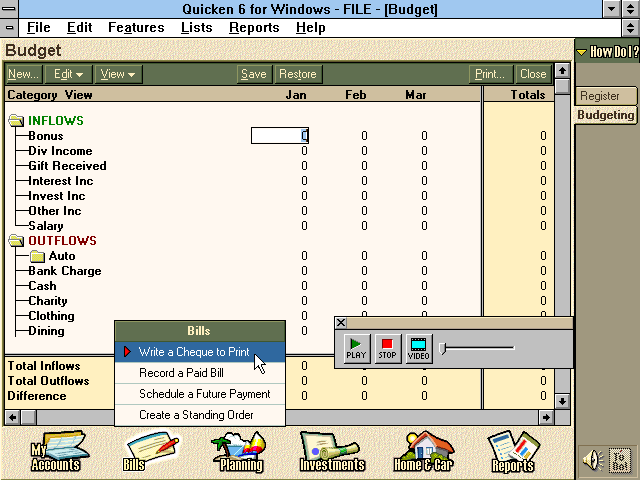Open the Help menu
Image resolution: width=640 pixels, height=480 pixels.
click(x=311, y=28)
